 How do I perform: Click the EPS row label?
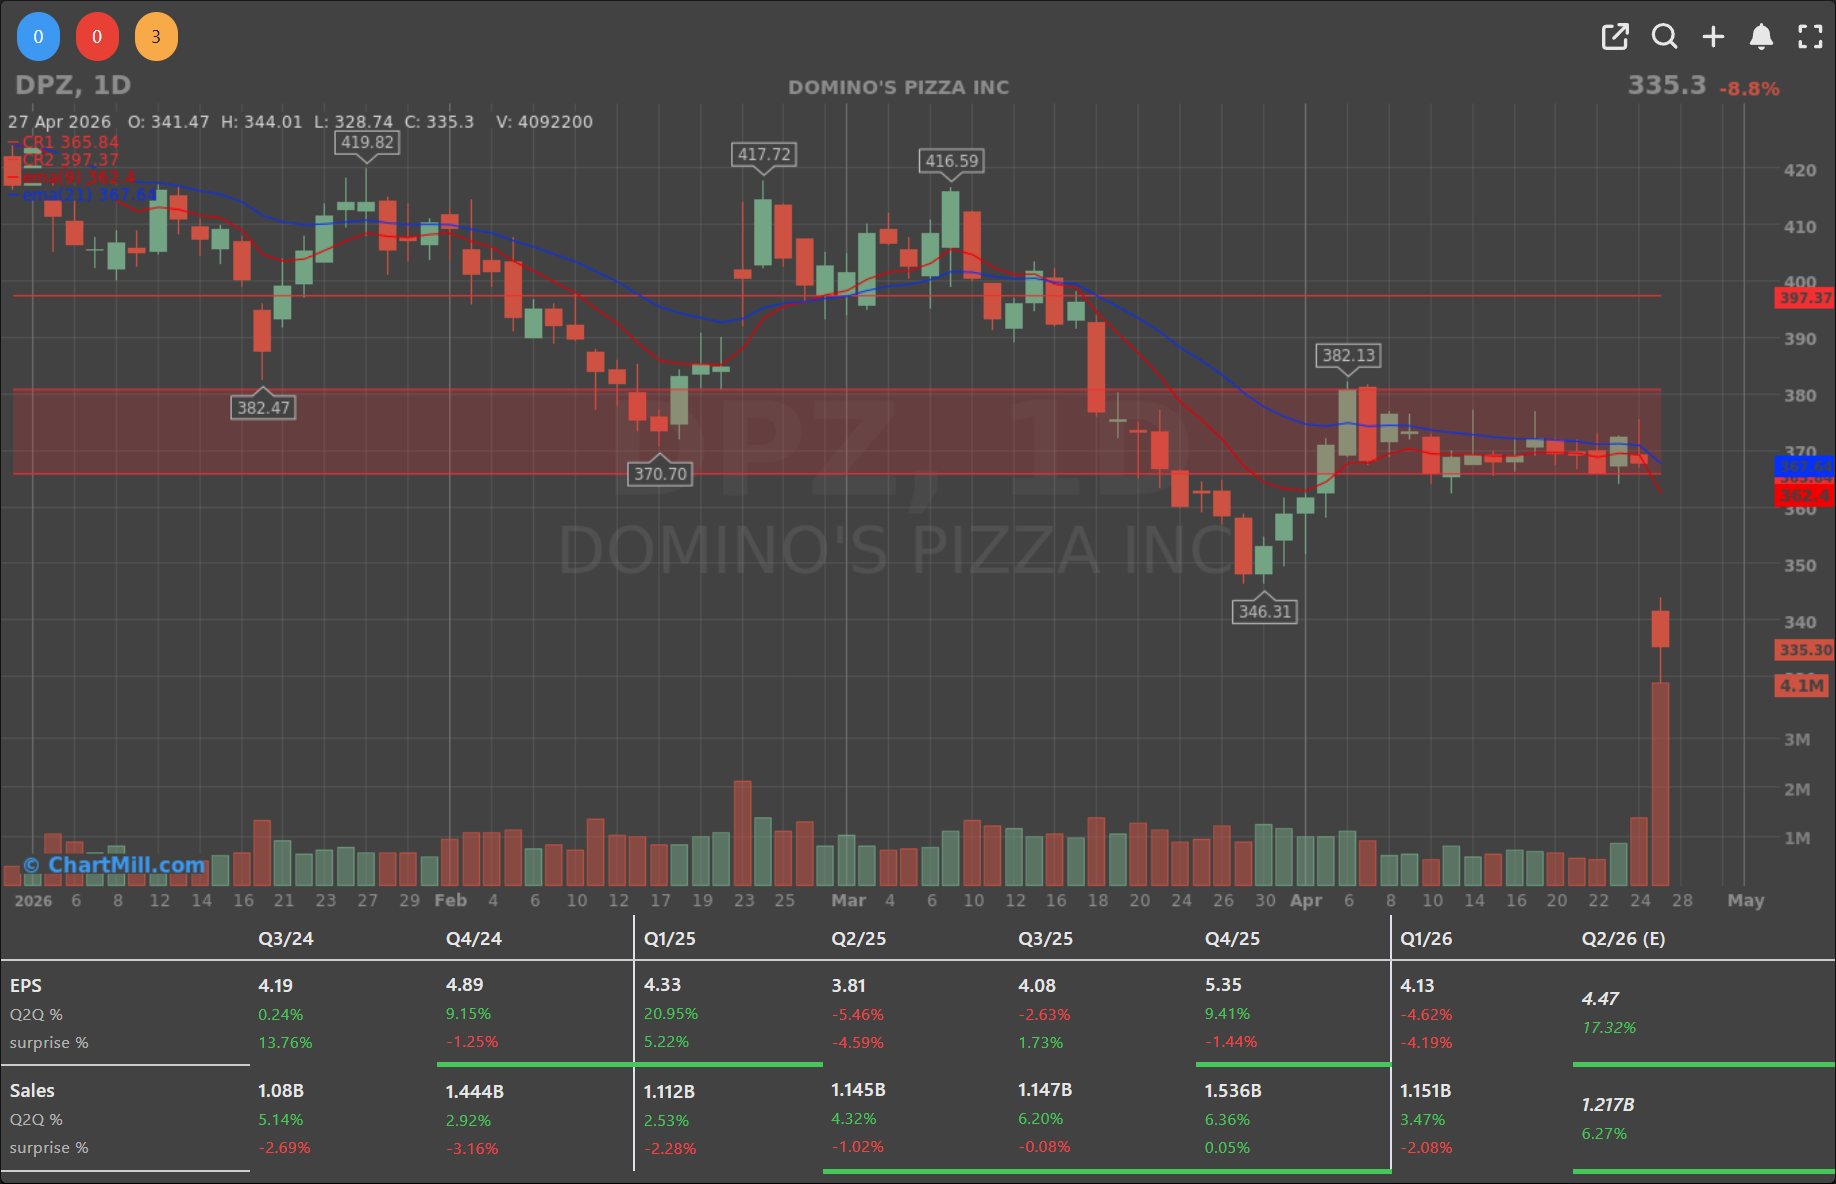[x=26, y=986]
